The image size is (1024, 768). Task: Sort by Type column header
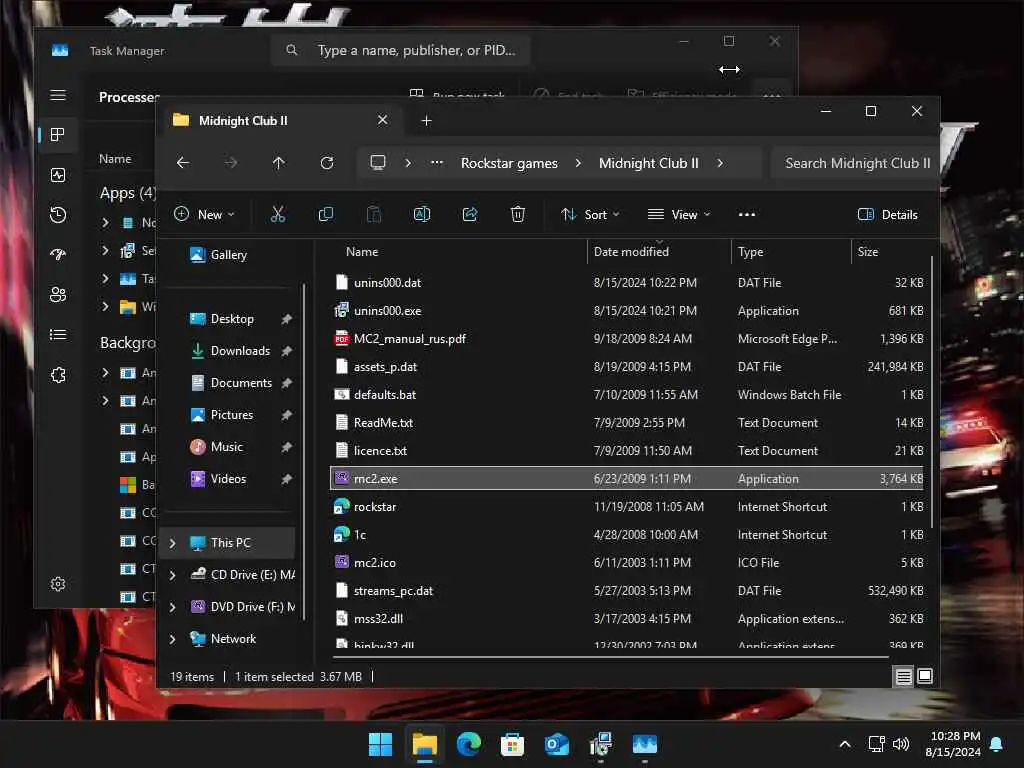tap(791, 251)
